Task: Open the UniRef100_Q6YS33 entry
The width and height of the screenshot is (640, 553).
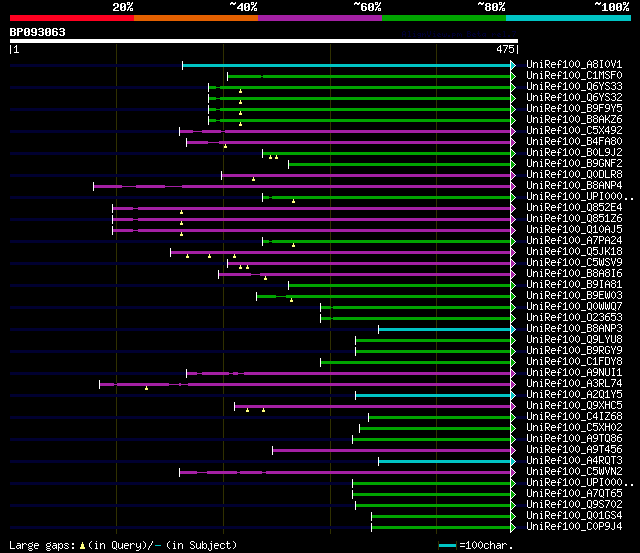Action: click(x=574, y=87)
